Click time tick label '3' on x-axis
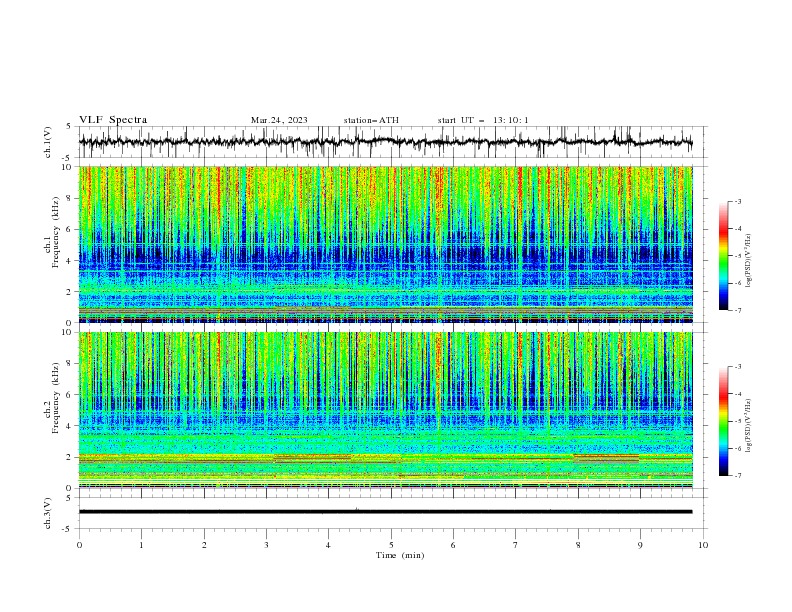Viewport: 792px width, 612px height. click(x=266, y=545)
